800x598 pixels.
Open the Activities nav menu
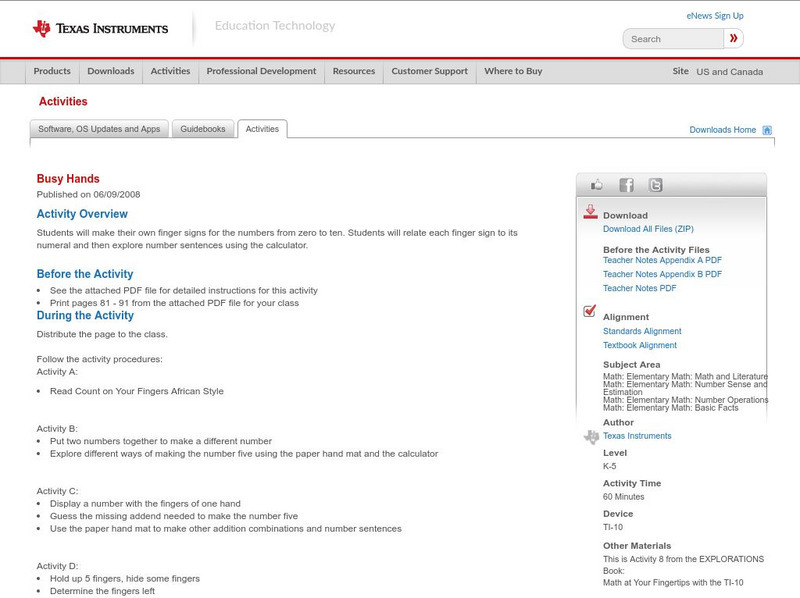pos(170,71)
